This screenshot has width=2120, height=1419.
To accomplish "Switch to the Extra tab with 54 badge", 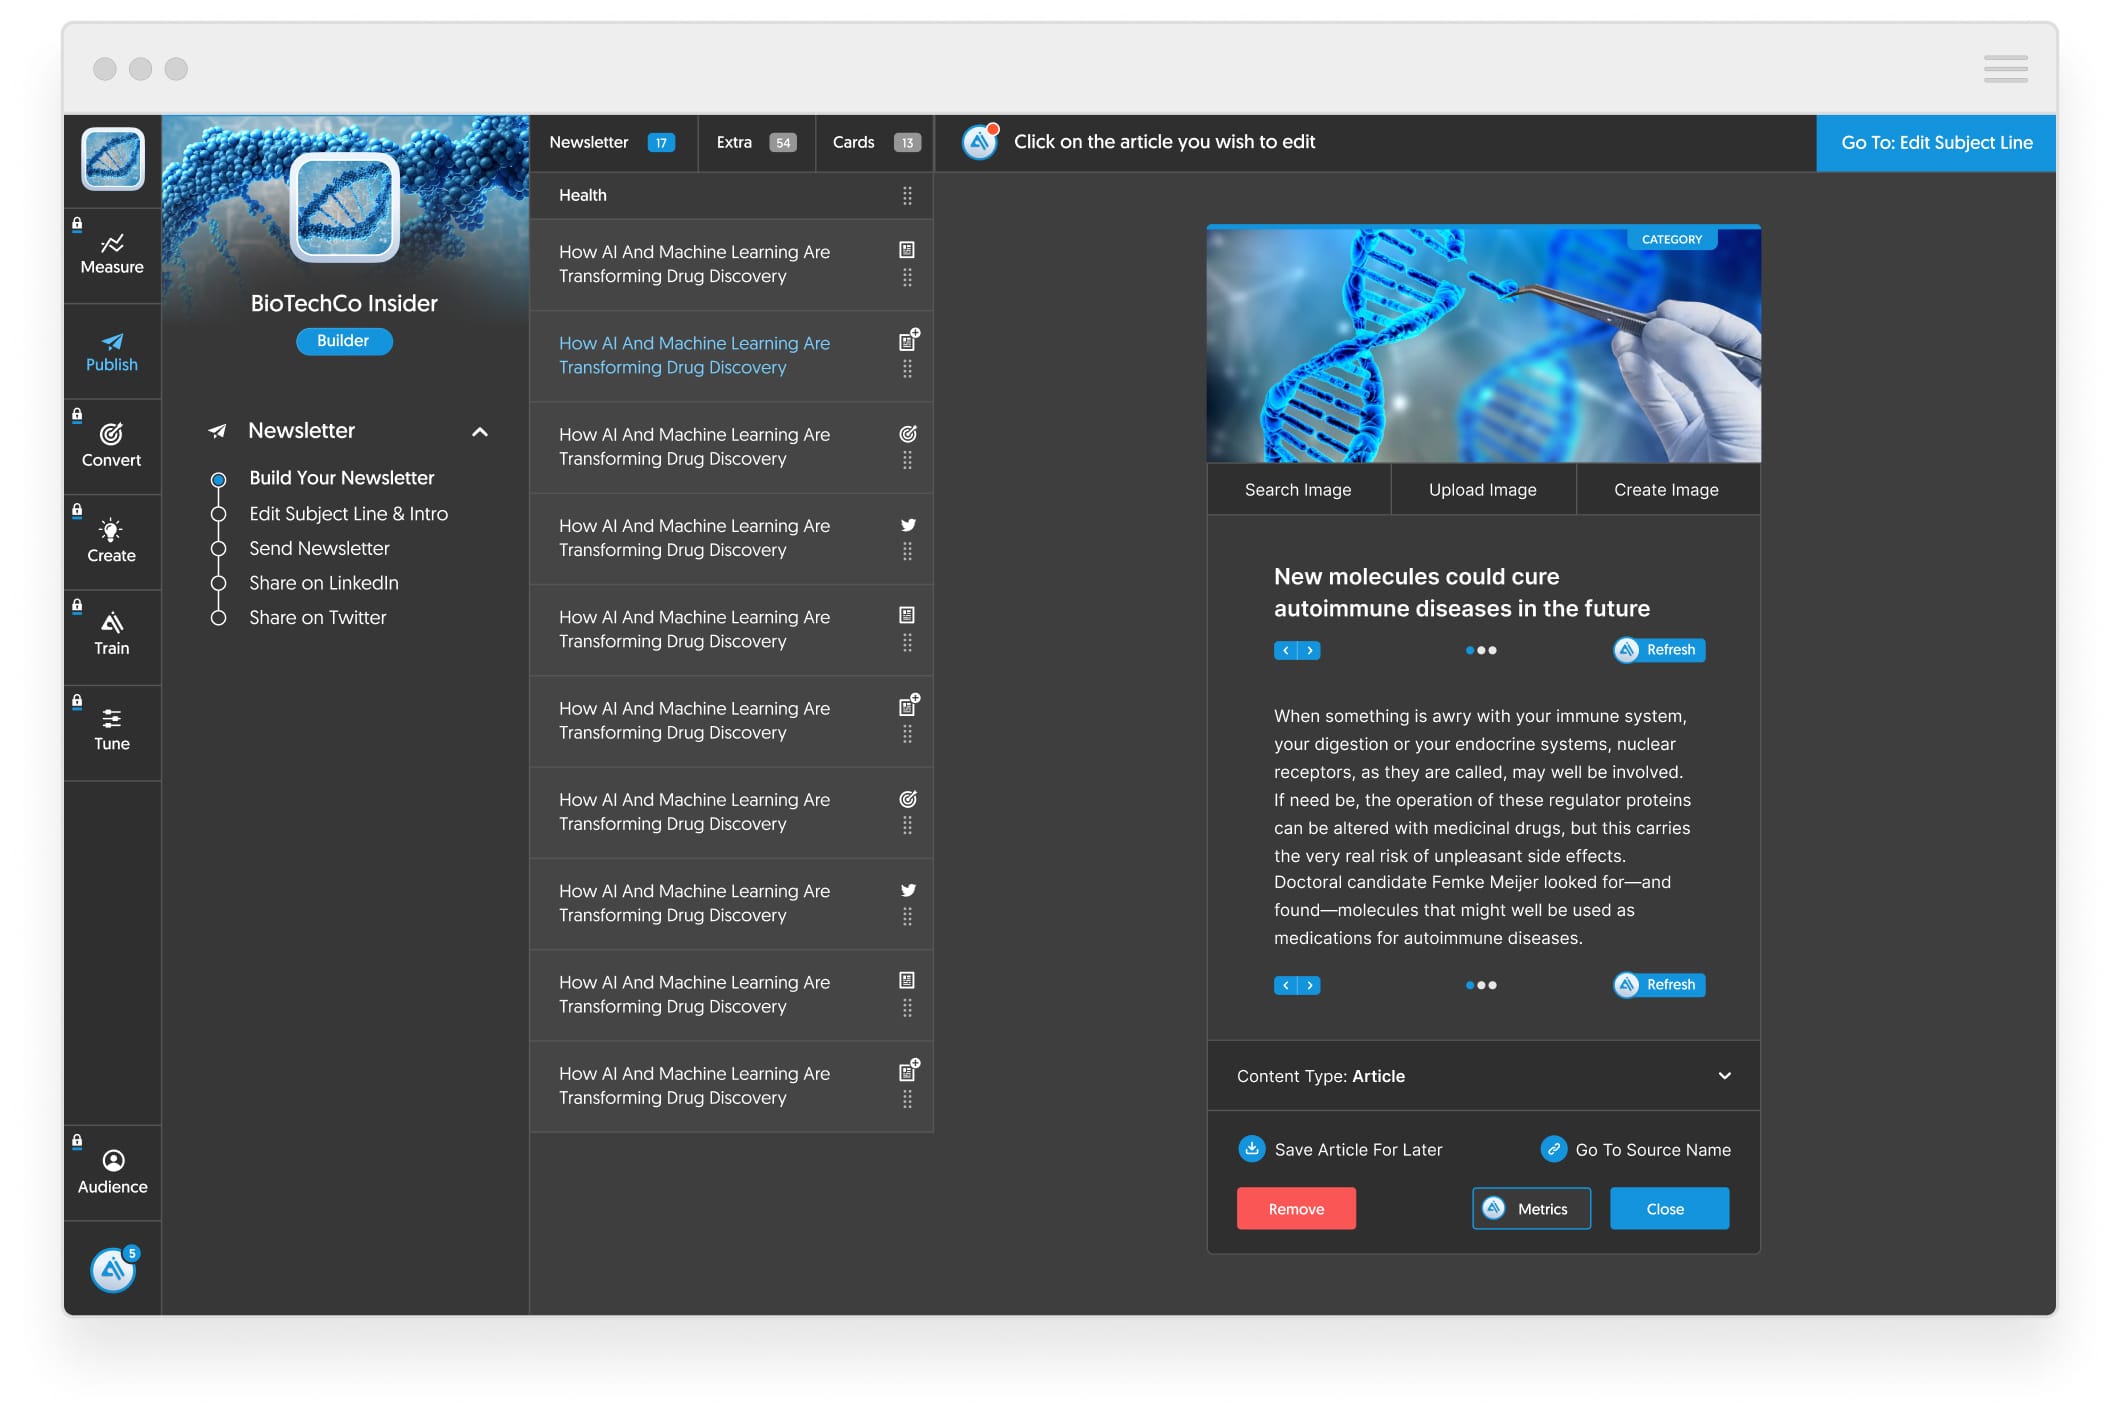I will [x=756, y=143].
